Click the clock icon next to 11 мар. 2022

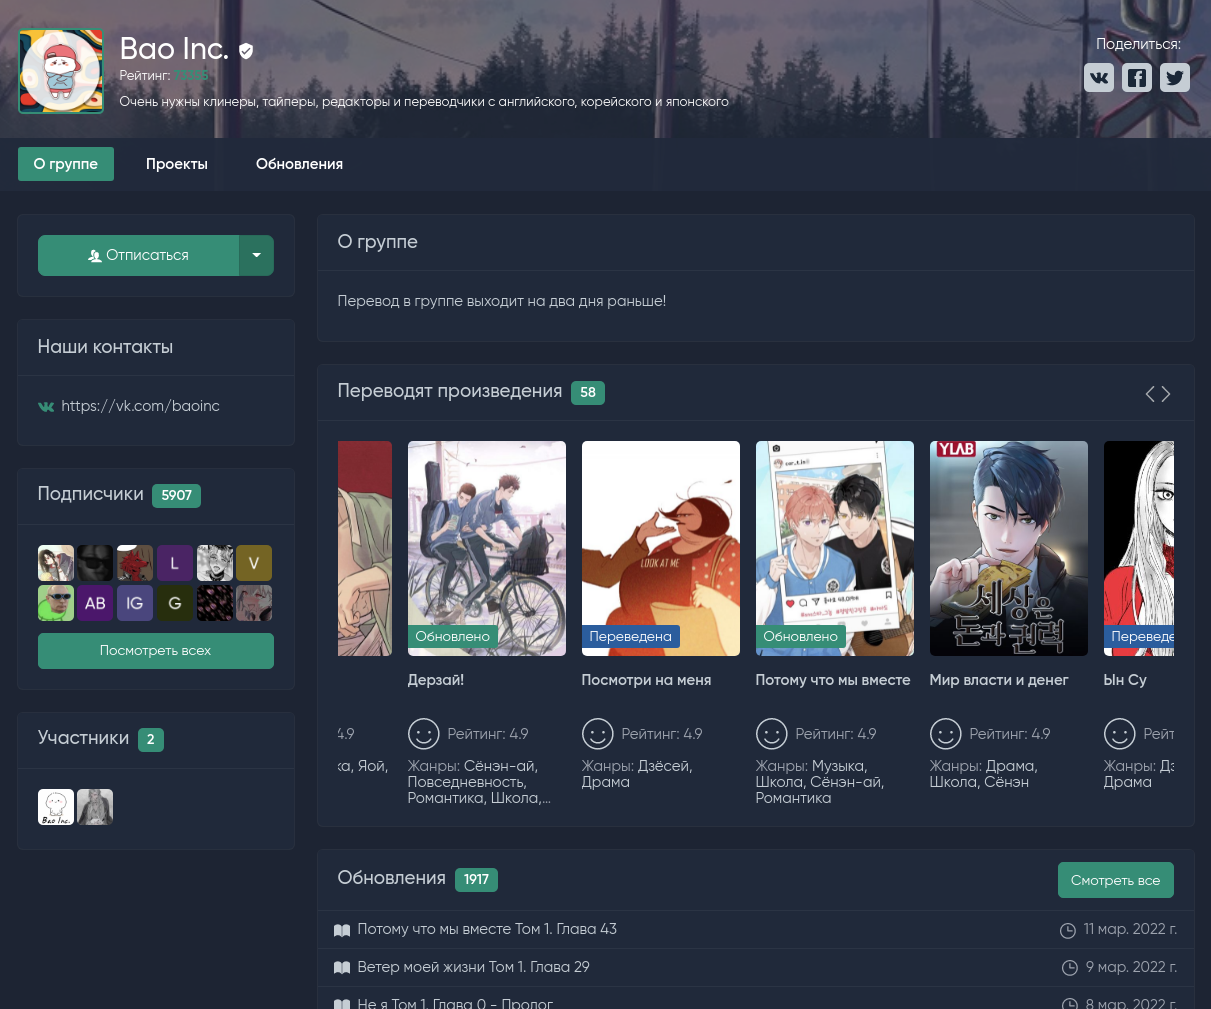[x=1068, y=930]
